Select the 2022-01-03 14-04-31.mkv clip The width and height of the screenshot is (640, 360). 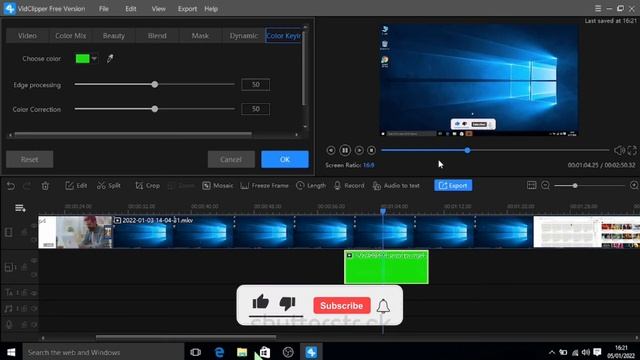(x=323, y=232)
